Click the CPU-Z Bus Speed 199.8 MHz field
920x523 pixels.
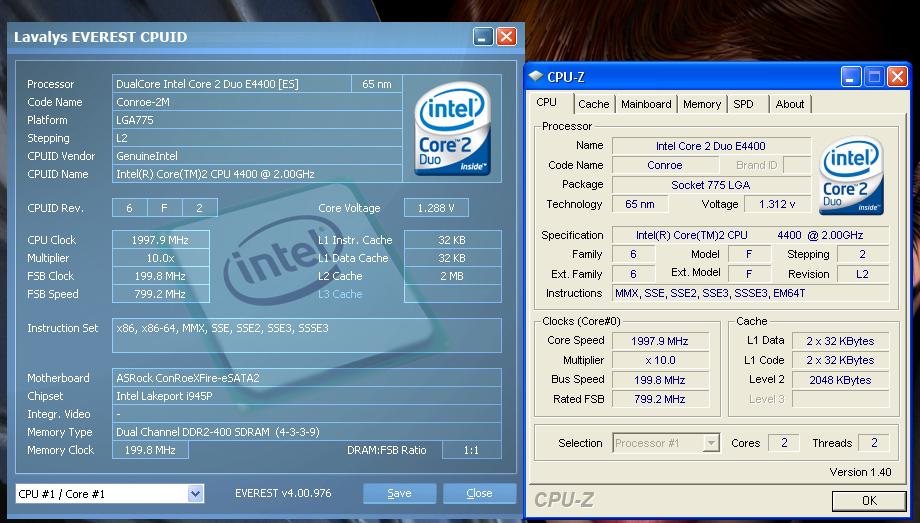coord(660,380)
